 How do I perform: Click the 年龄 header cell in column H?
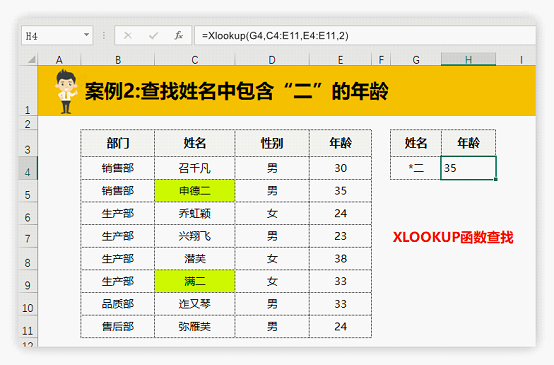coord(468,143)
